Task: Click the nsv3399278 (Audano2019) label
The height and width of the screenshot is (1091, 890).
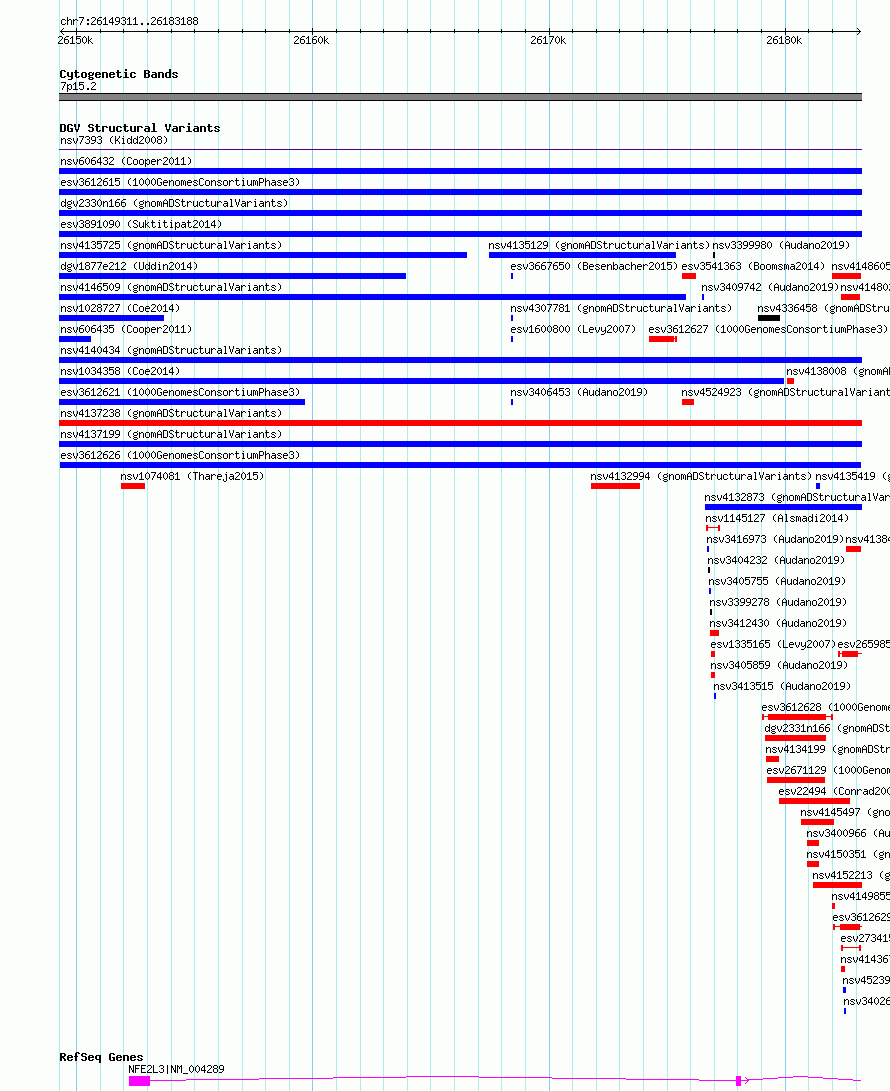Action: point(779,602)
